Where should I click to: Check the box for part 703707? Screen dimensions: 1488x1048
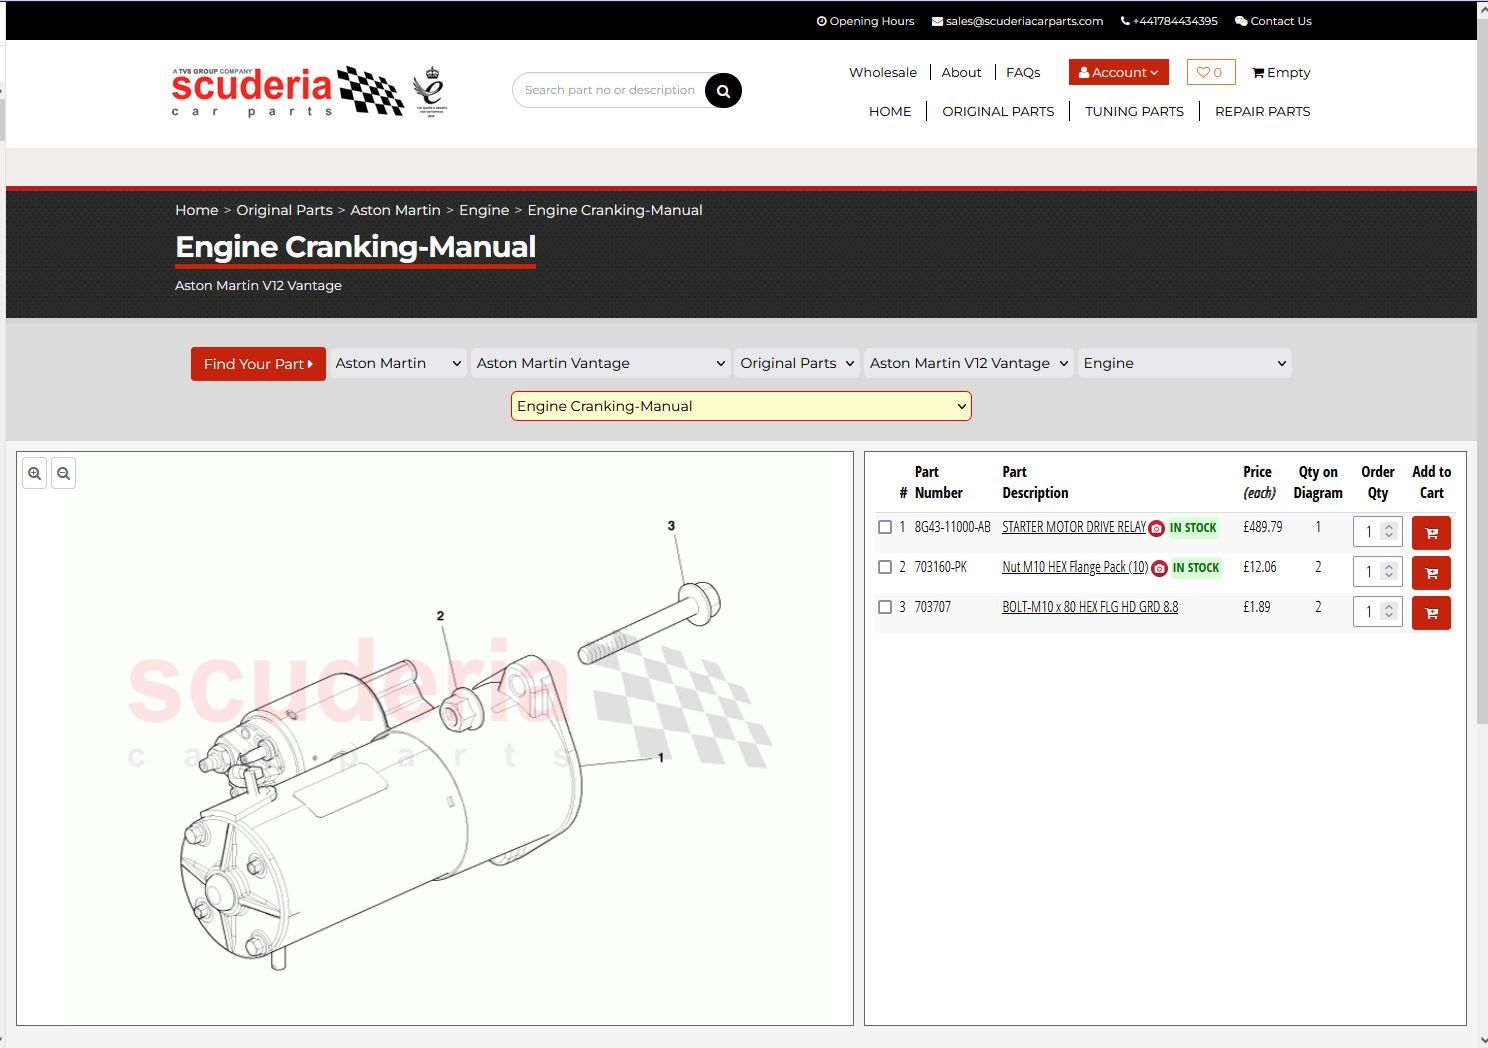[885, 607]
